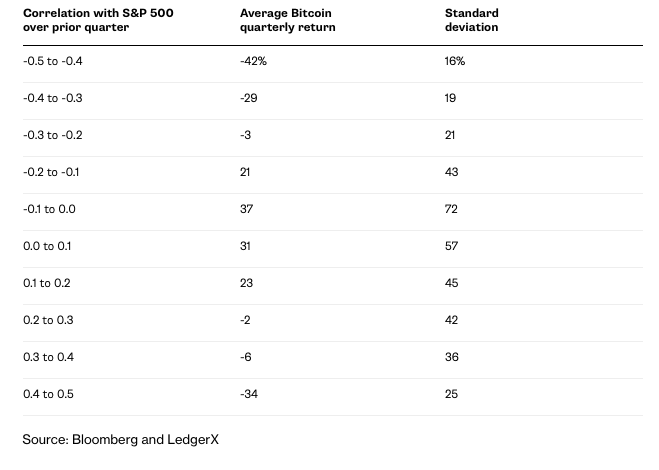Click the 57 standard deviation cell
Screen dimensions: 659x470
[452, 247]
